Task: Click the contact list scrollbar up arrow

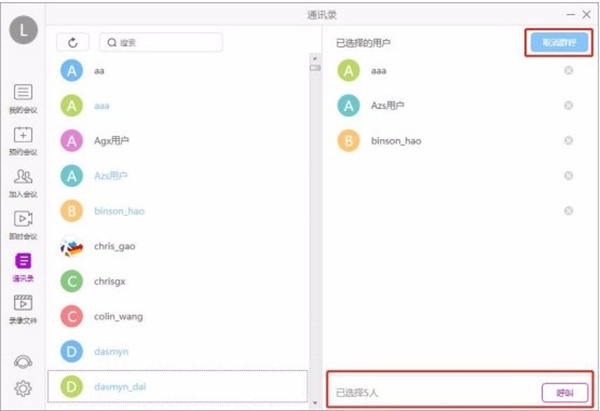Action: [315, 59]
